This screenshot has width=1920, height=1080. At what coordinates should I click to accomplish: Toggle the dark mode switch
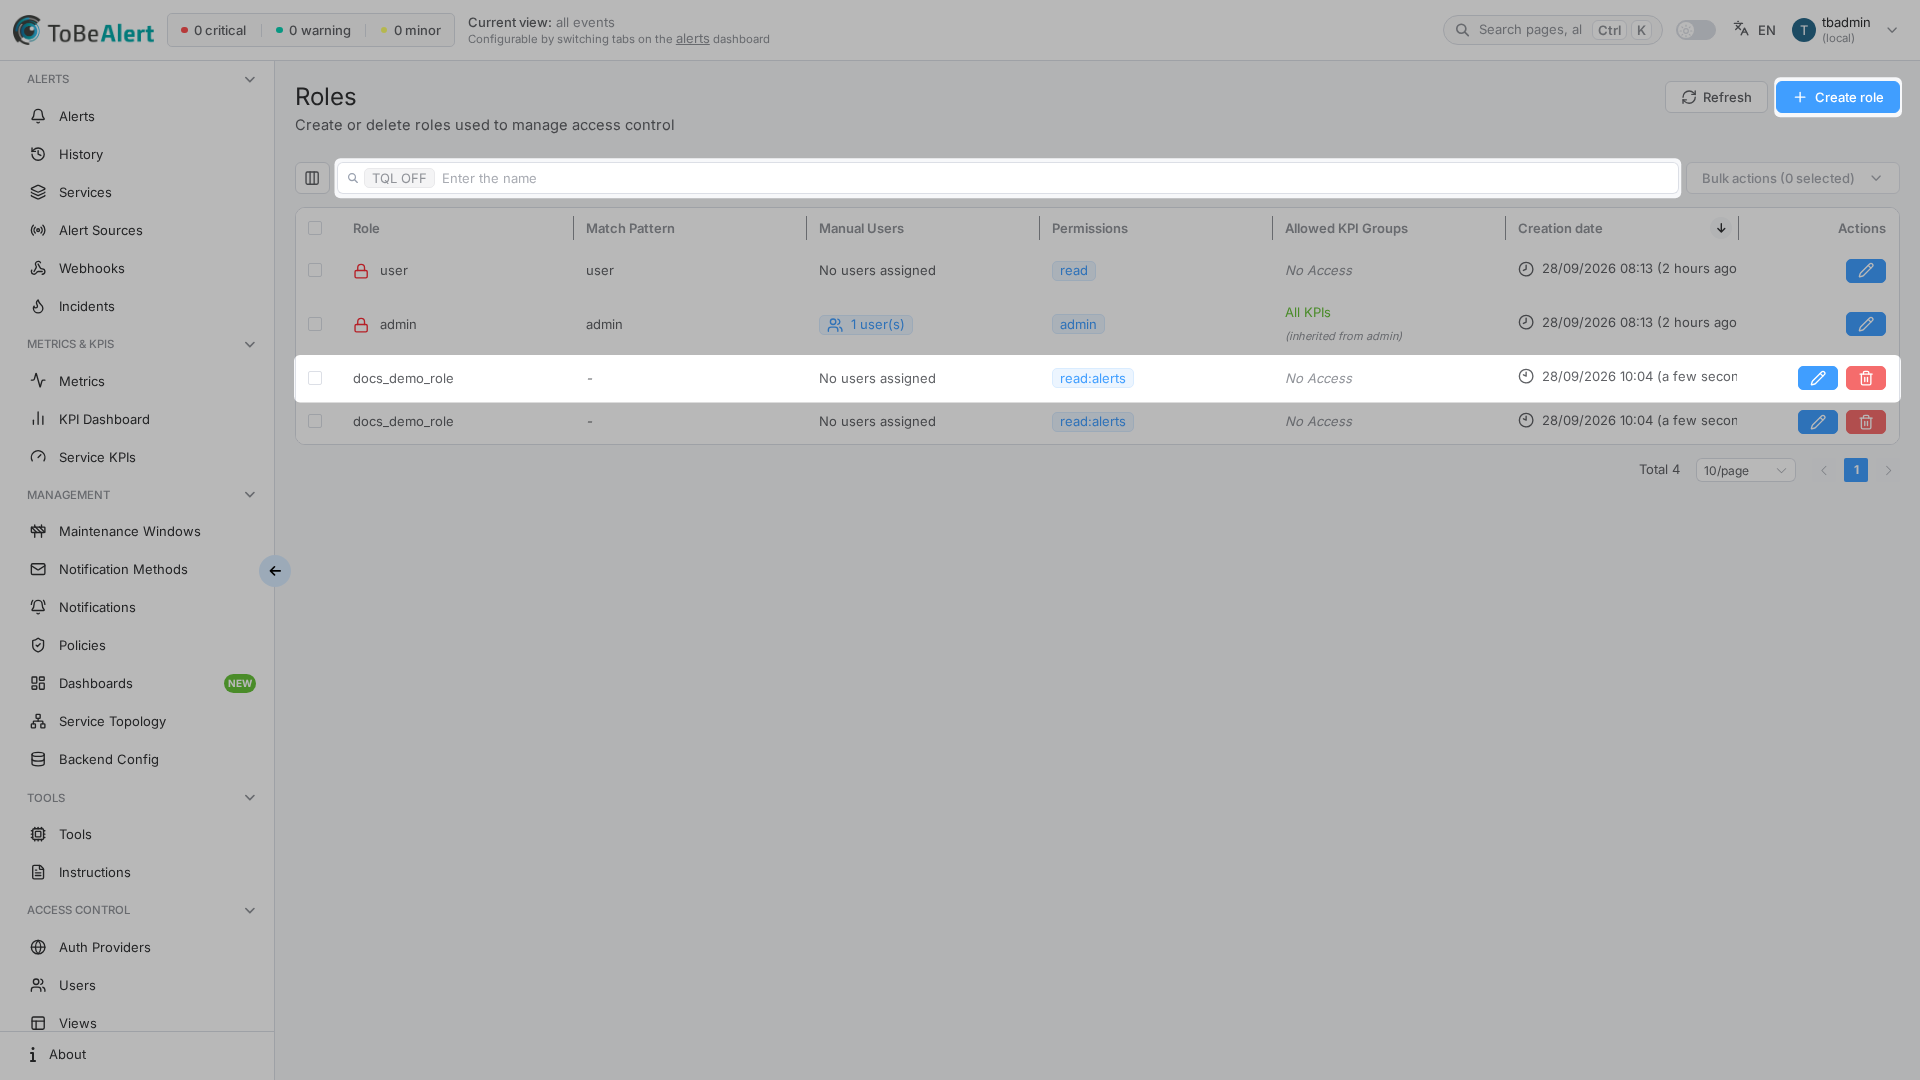click(x=1695, y=30)
